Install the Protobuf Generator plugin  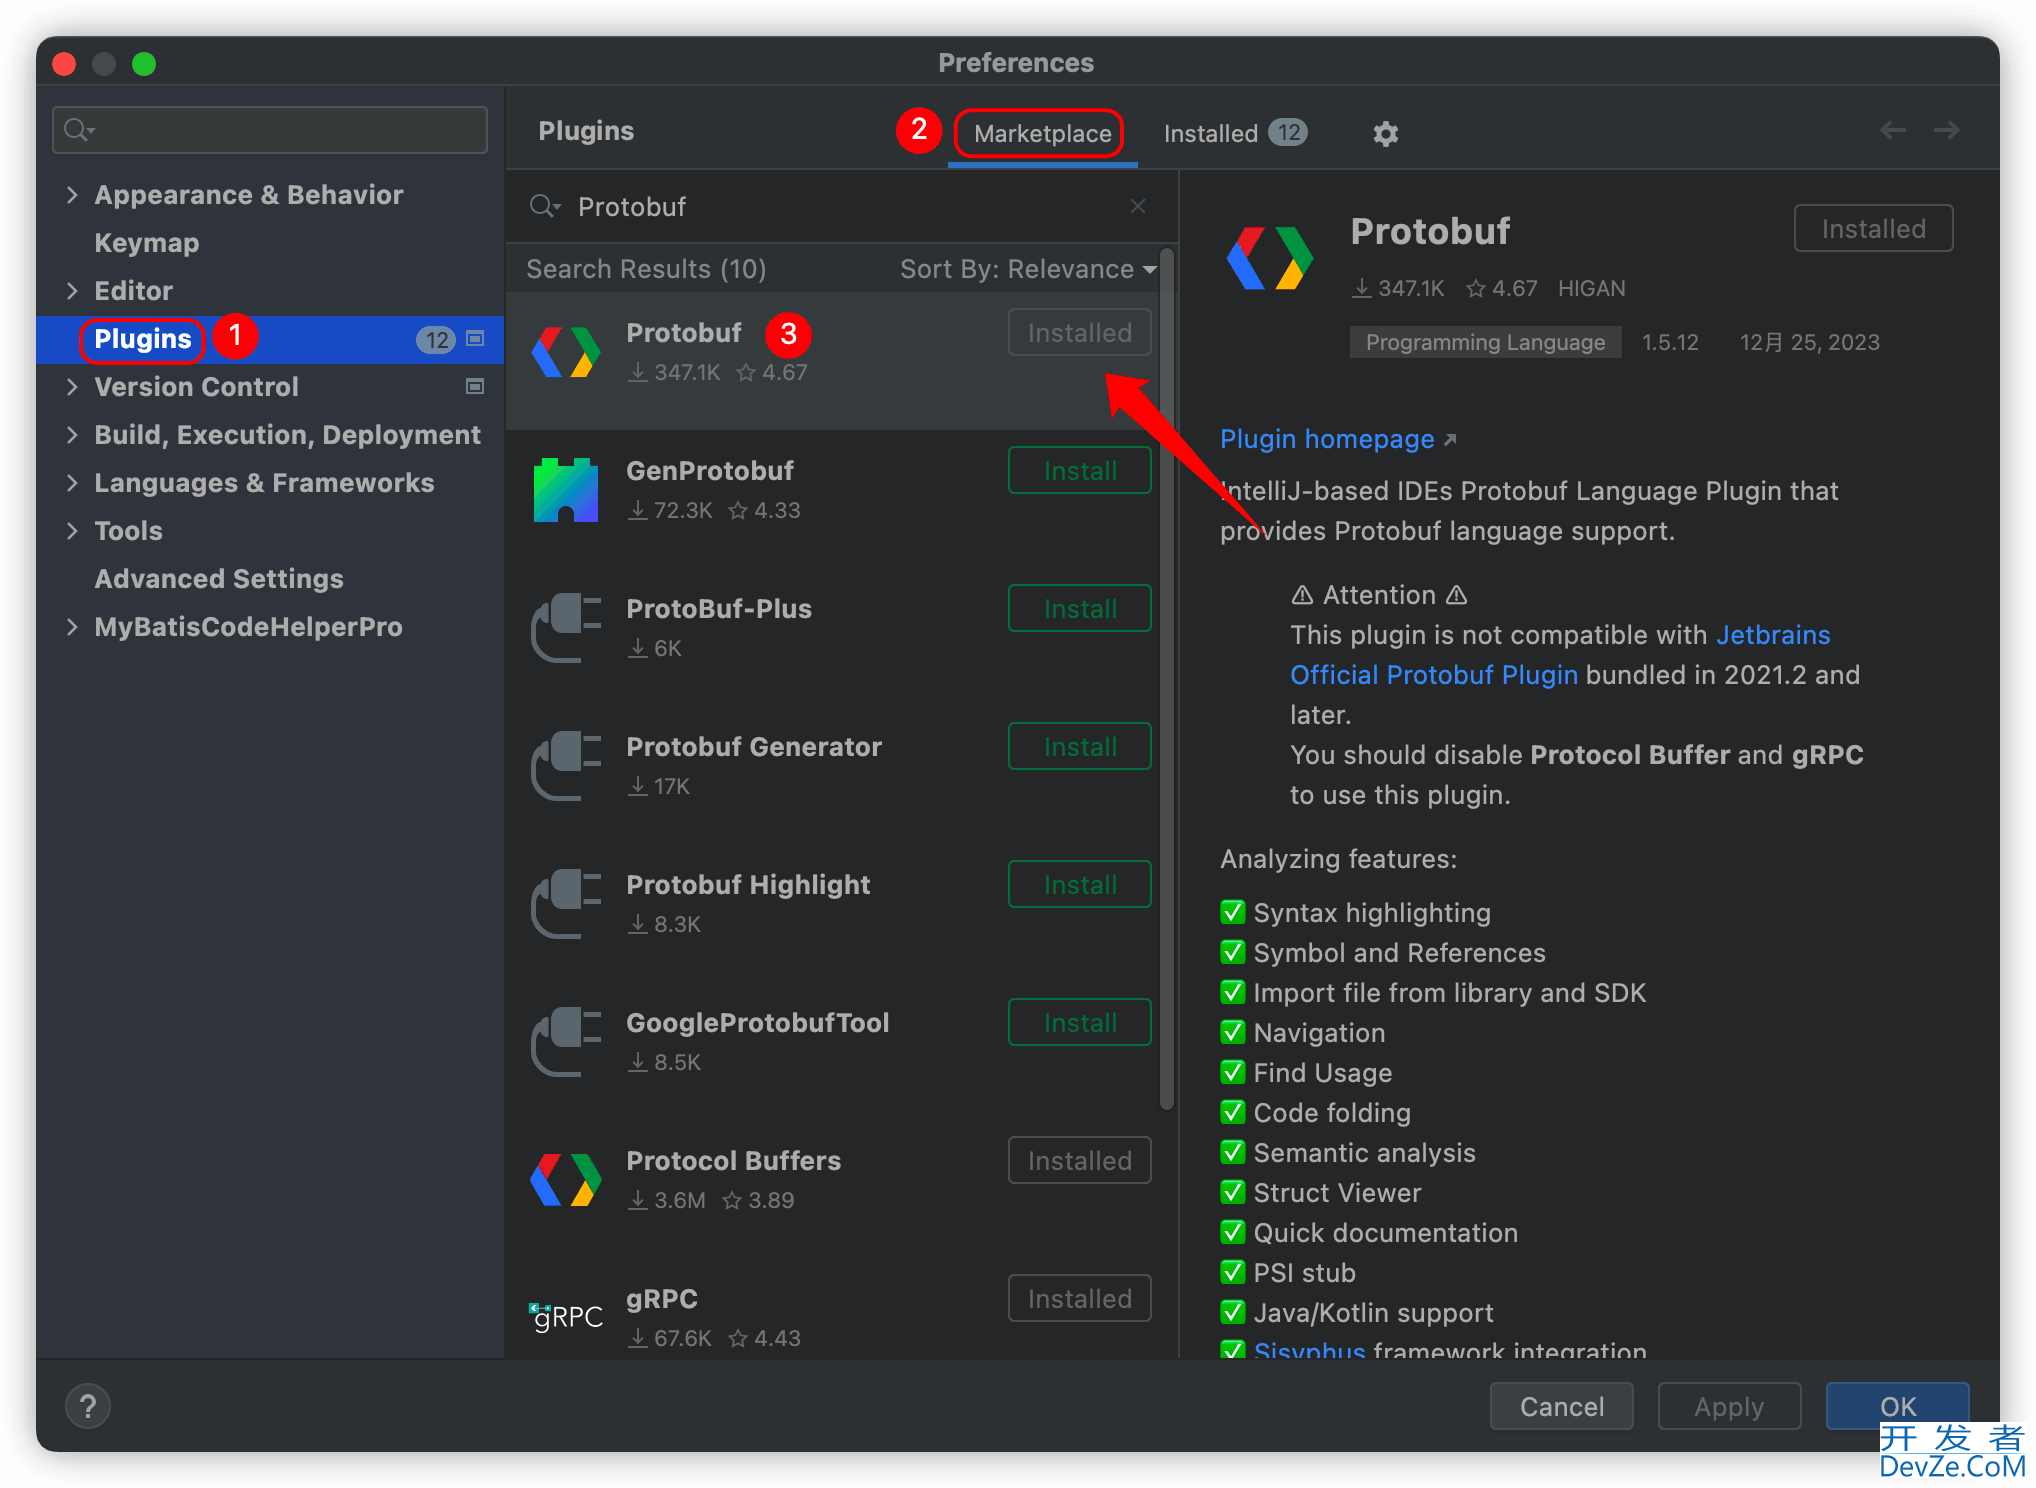[1079, 746]
